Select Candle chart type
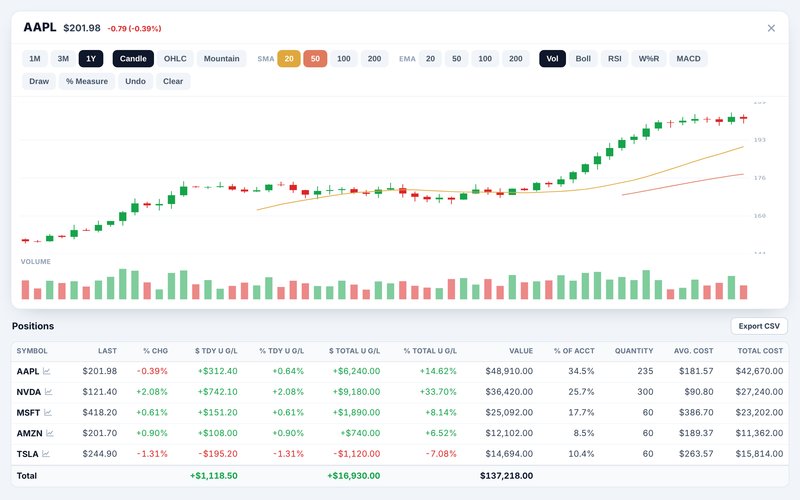The height and width of the screenshot is (500, 800). pos(133,59)
